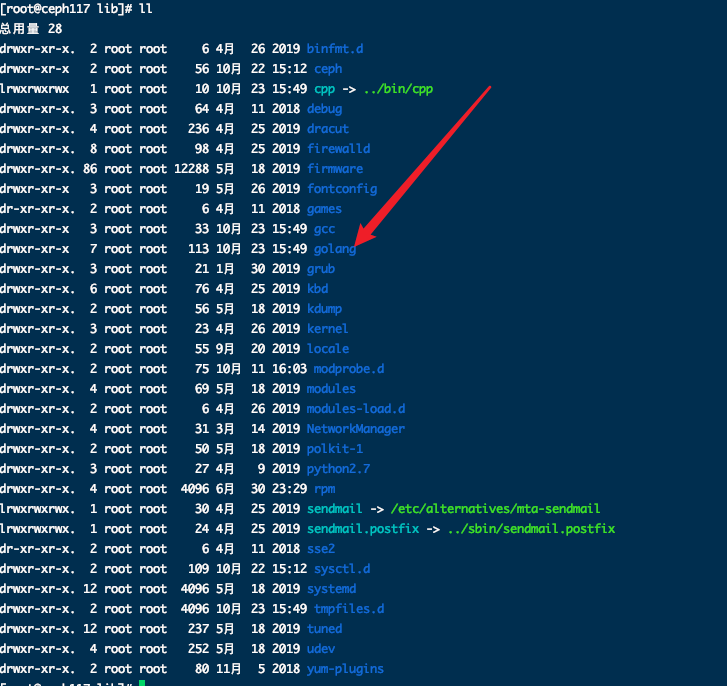Select the 12288 size value of firmware

coord(191,168)
